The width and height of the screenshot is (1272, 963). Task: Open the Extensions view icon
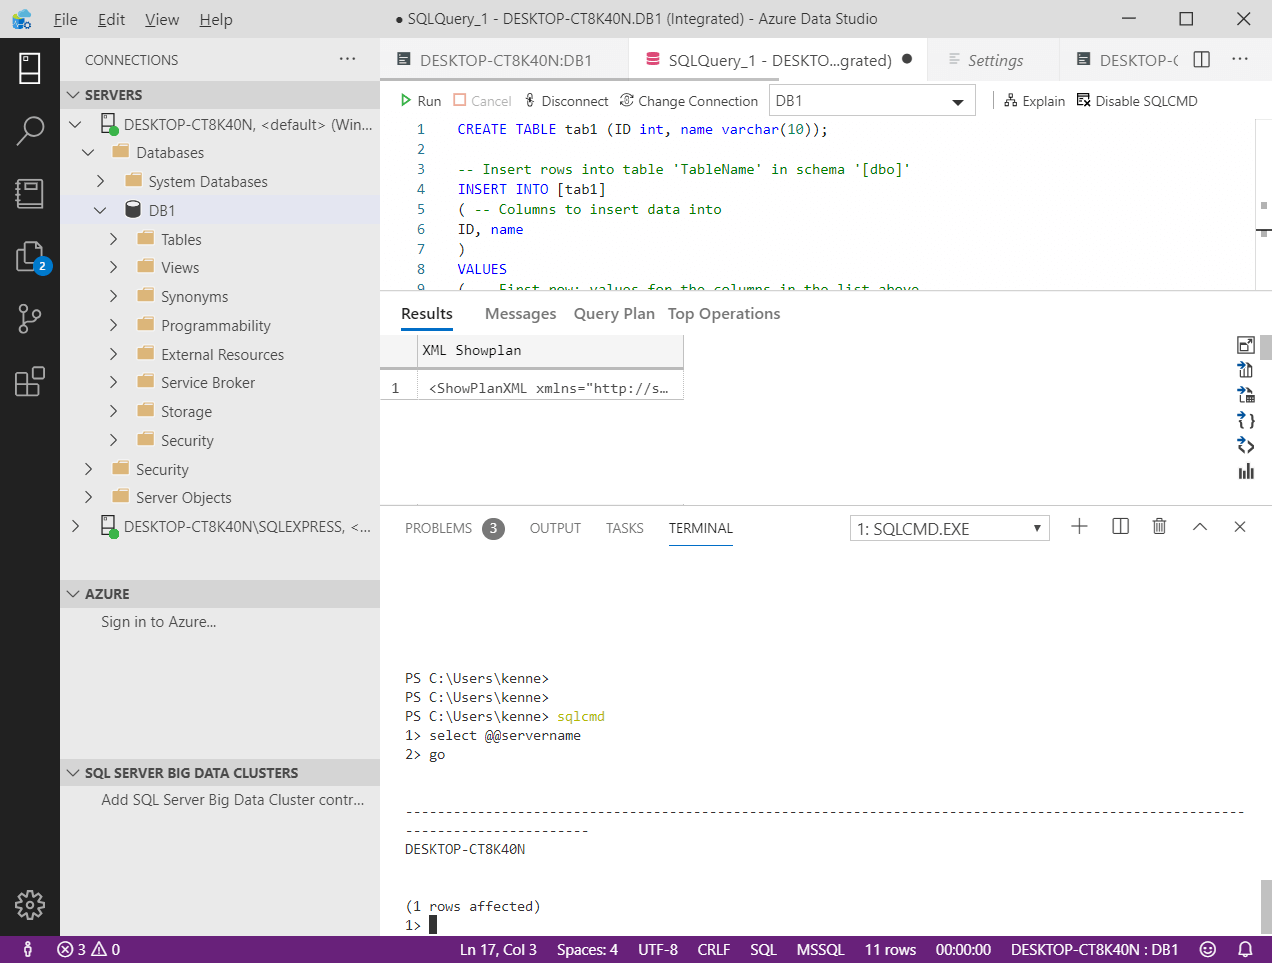pyautogui.click(x=30, y=381)
